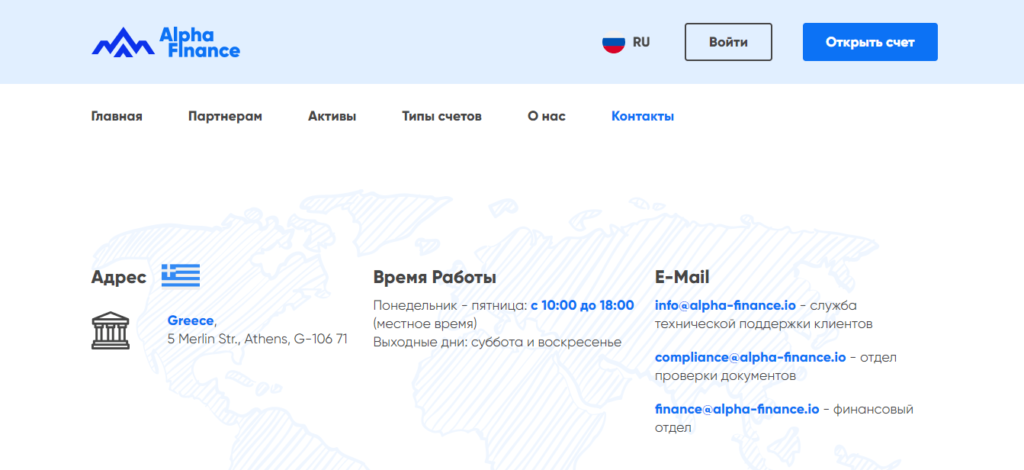Screen dimensions: 1024x470
Task: Go to the Главная menu item
Action: click(x=117, y=117)
